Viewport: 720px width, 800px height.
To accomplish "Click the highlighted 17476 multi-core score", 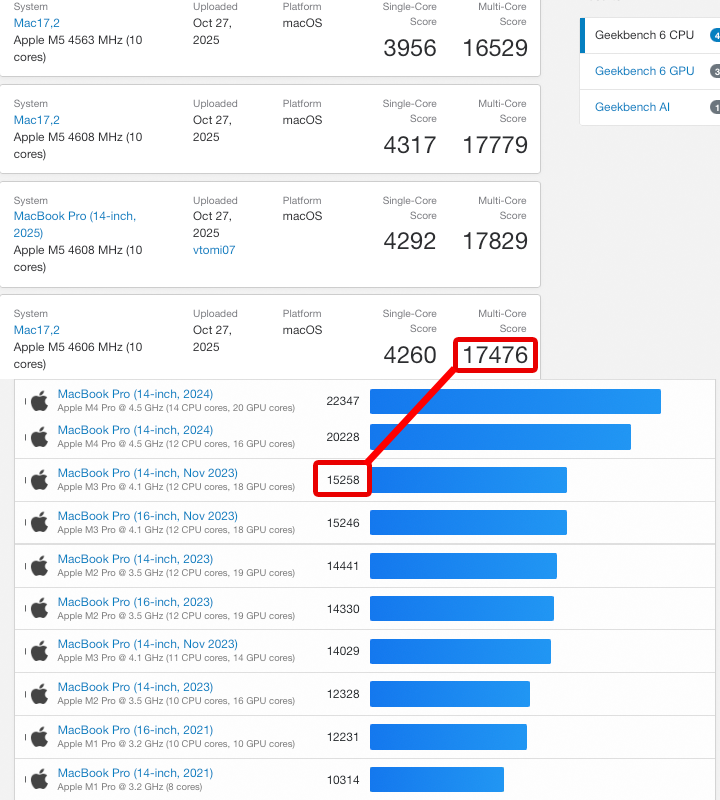I will (x=495, y=355).
